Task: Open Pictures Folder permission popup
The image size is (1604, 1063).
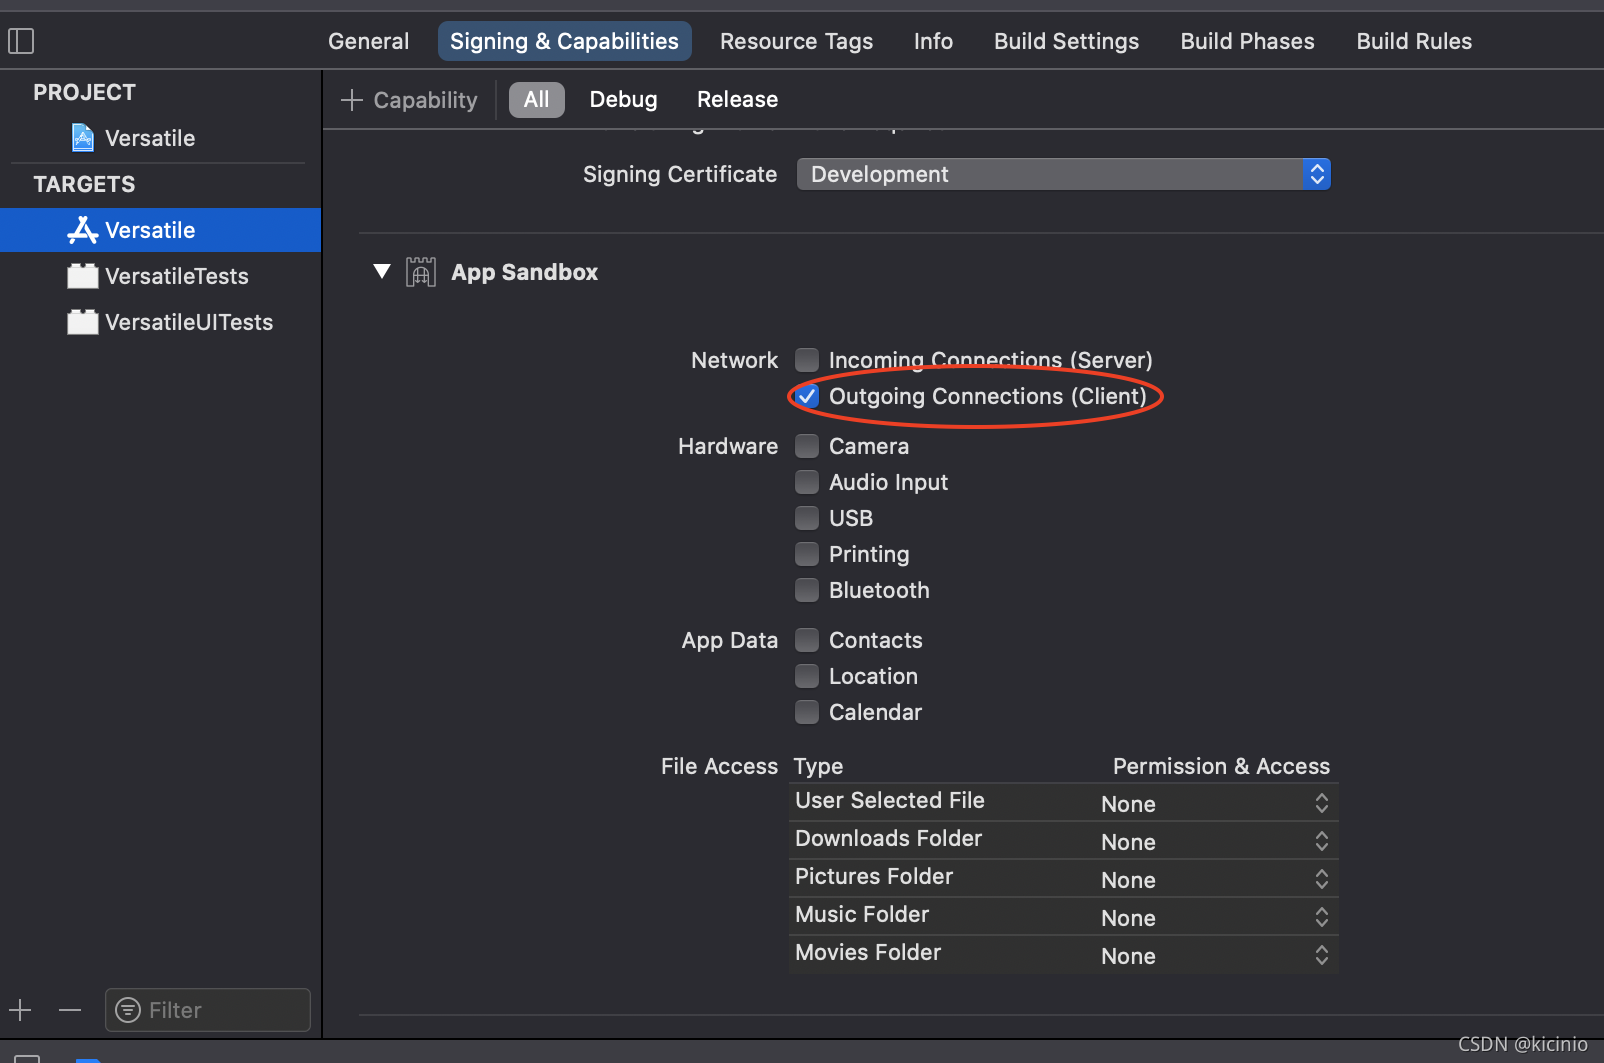Action: (1215, 879)
